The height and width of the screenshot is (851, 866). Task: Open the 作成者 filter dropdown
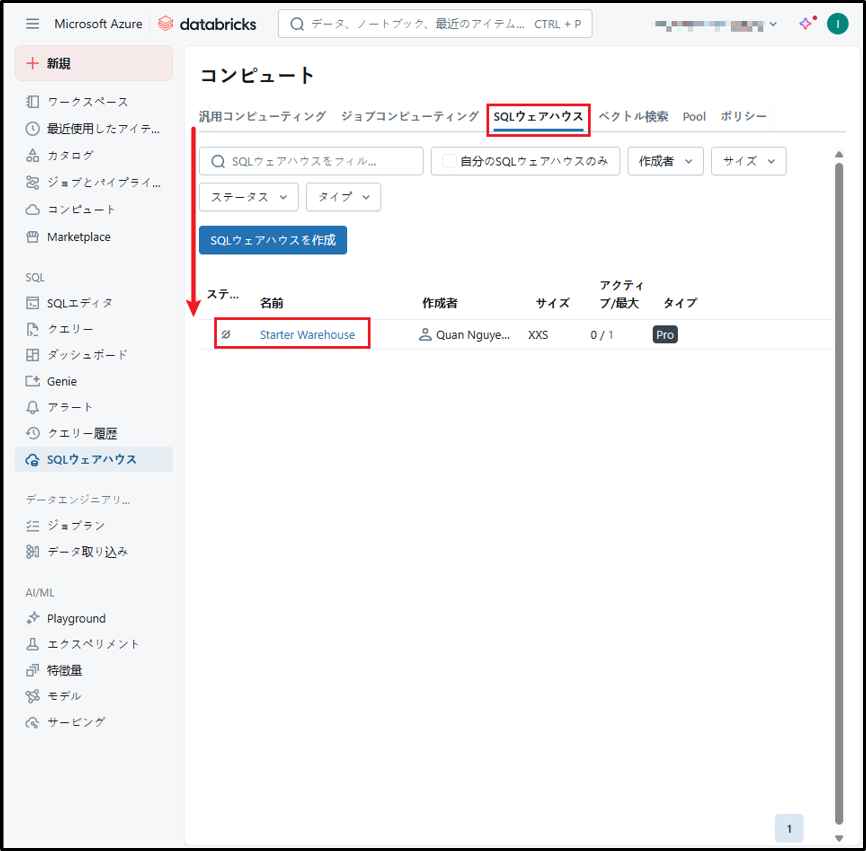pos(665,161)
